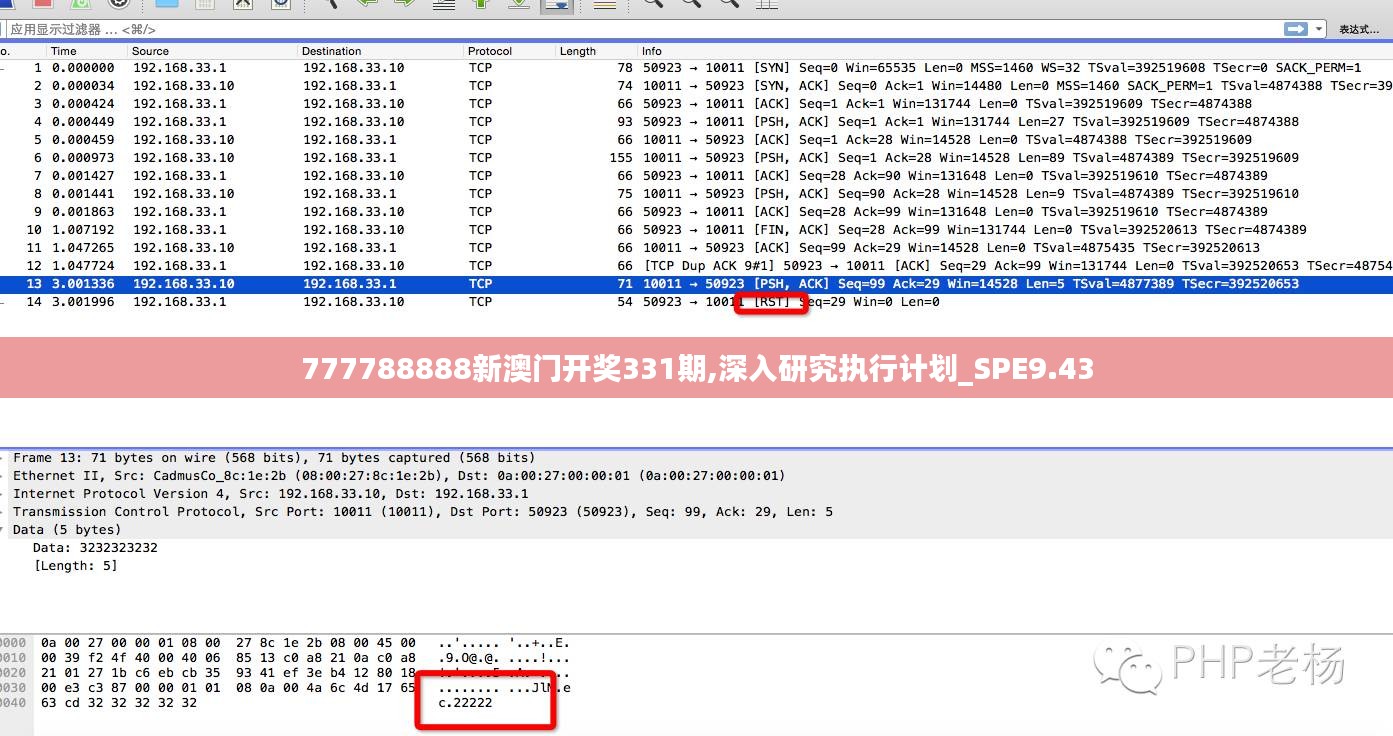
Task: Click the capture options gear icon
Action: (118, 4)
